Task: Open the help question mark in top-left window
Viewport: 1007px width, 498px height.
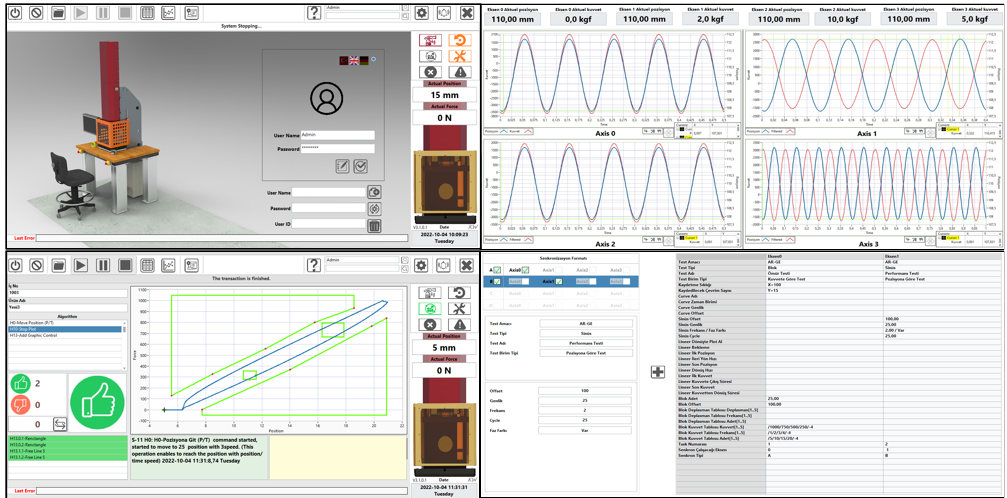Action: tap(313, 14)
